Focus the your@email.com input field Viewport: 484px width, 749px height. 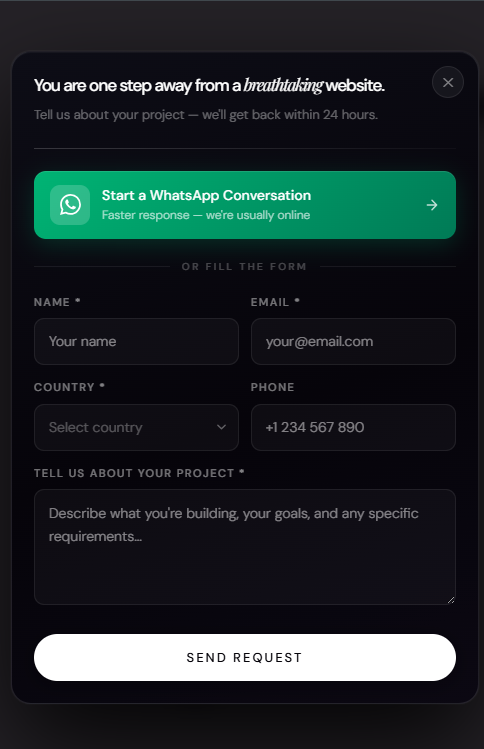click(353, 342)
